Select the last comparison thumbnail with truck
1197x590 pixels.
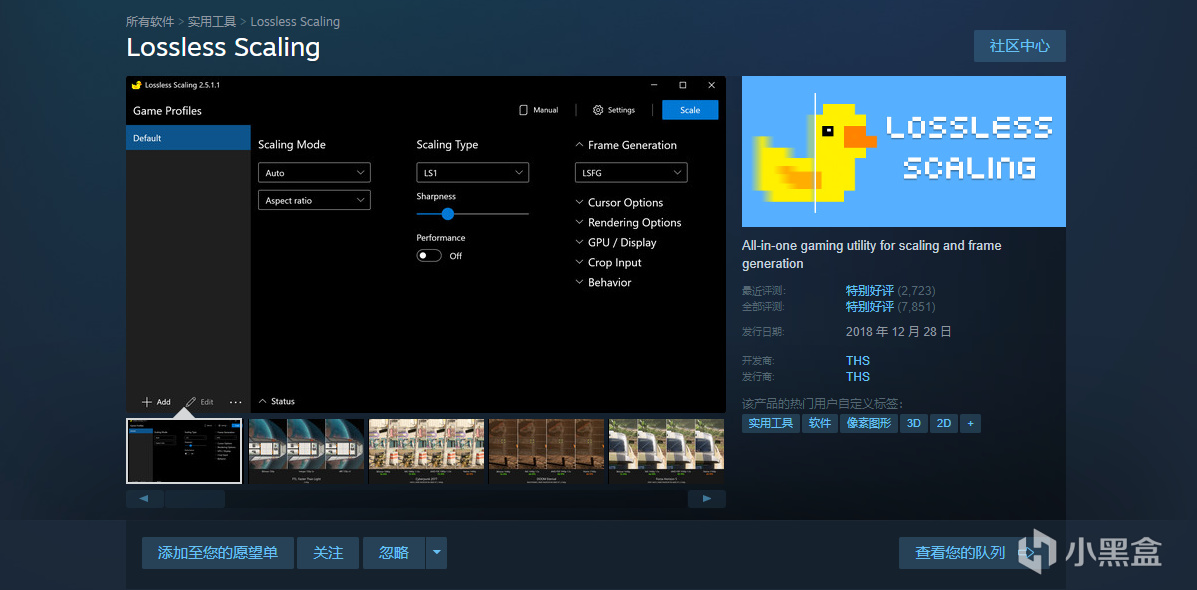(x=666, y=451)
